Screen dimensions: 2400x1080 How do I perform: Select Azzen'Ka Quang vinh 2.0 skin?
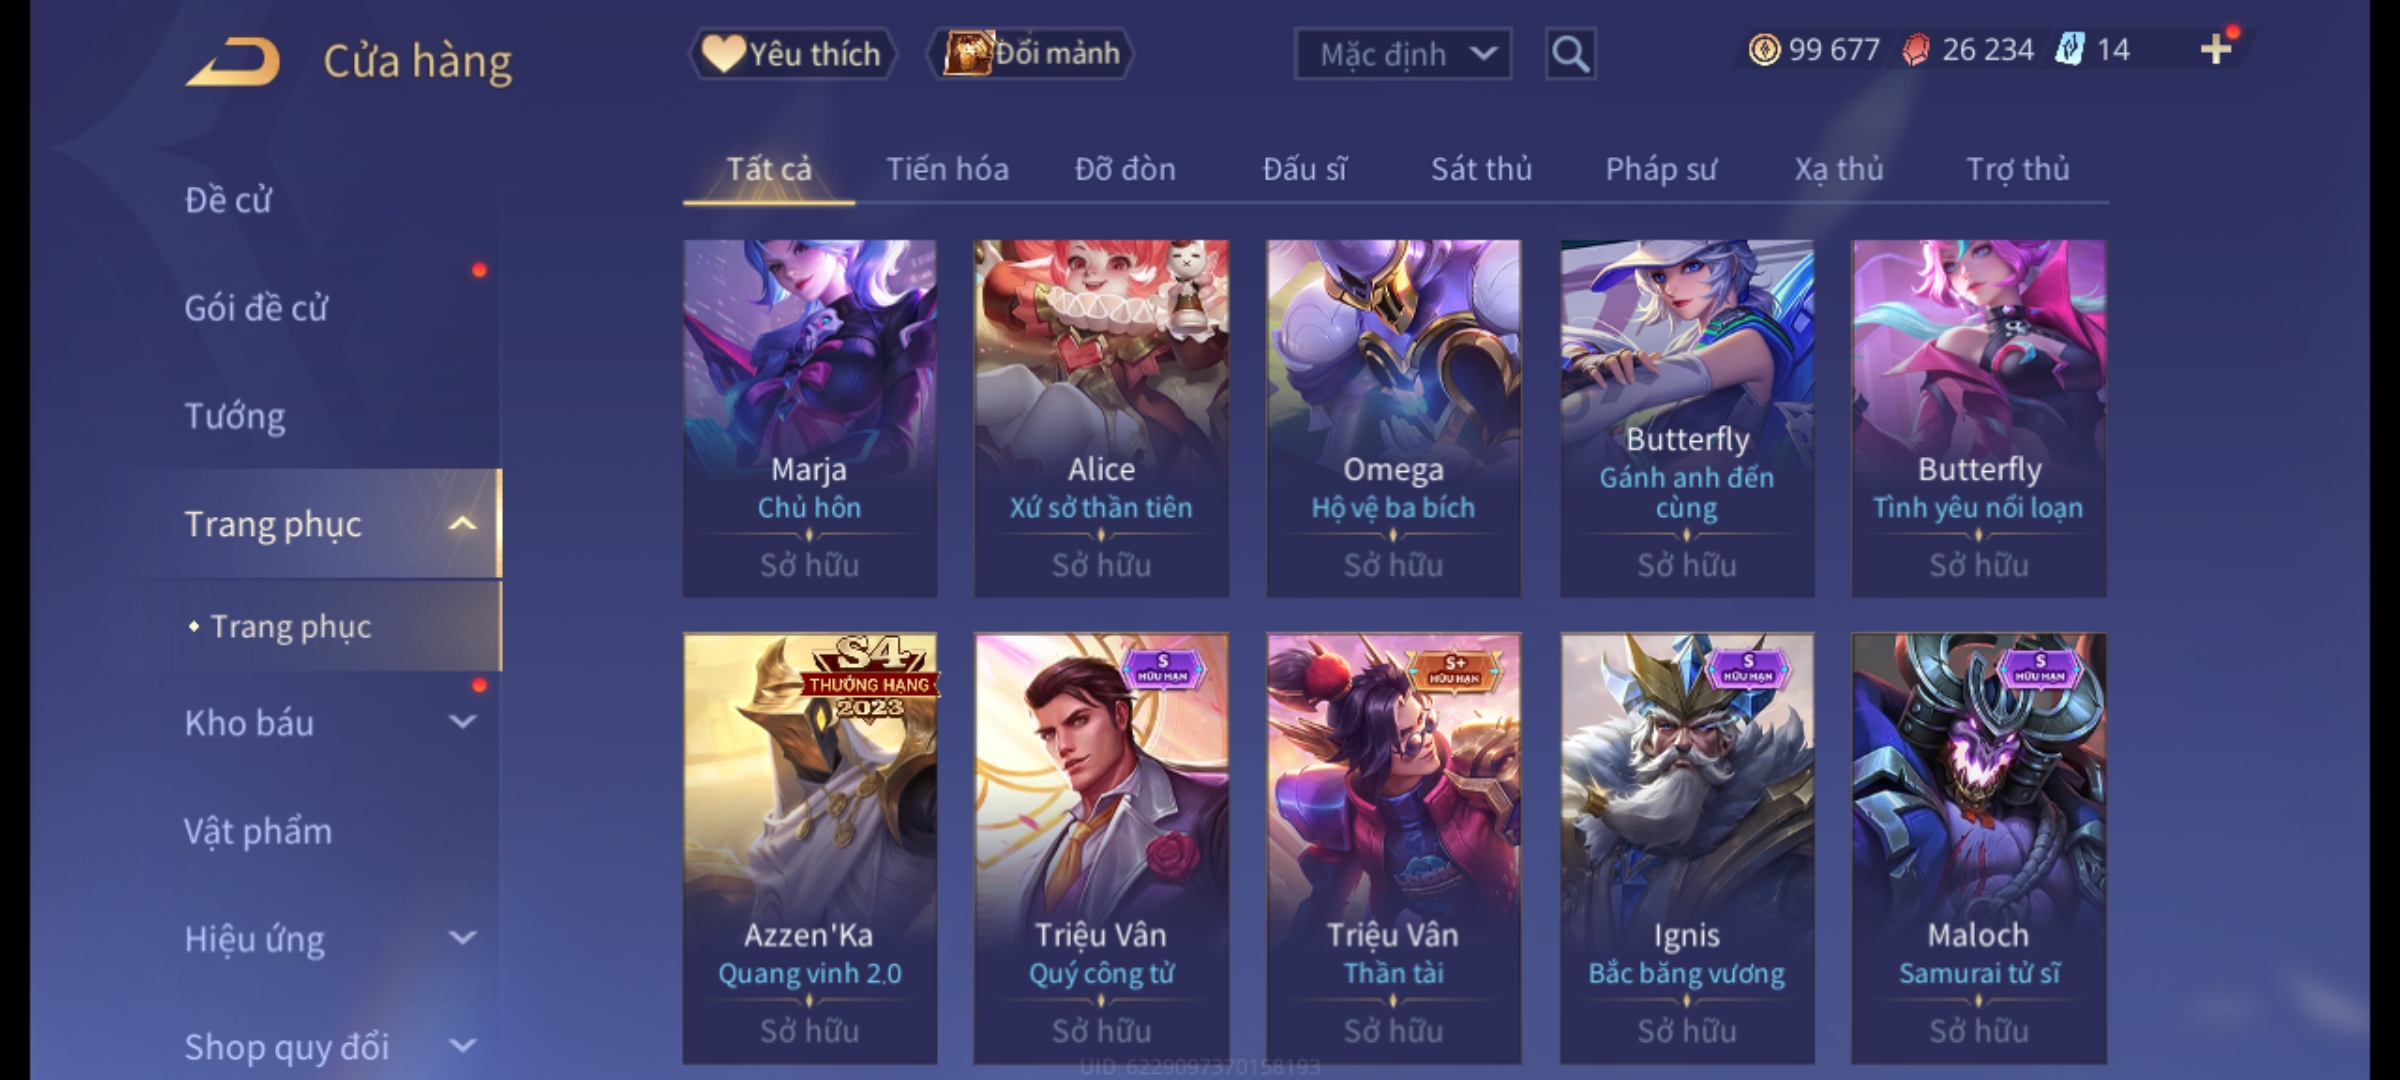[809, 848]
